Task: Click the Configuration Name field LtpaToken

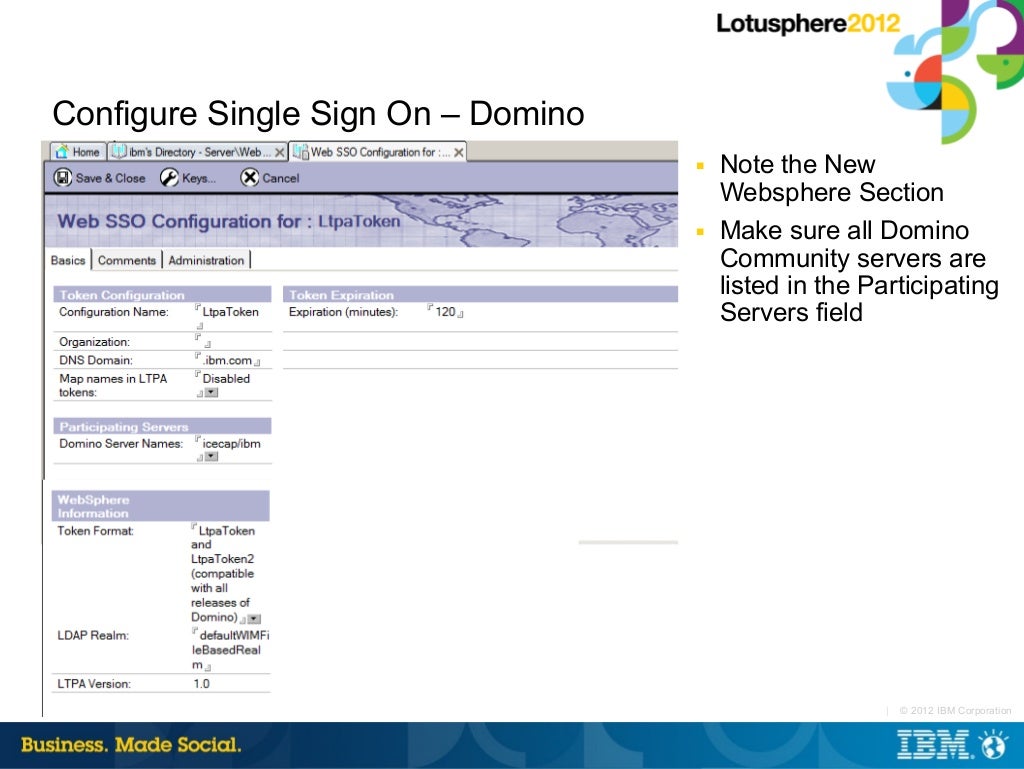Action: tap(231, 312)
